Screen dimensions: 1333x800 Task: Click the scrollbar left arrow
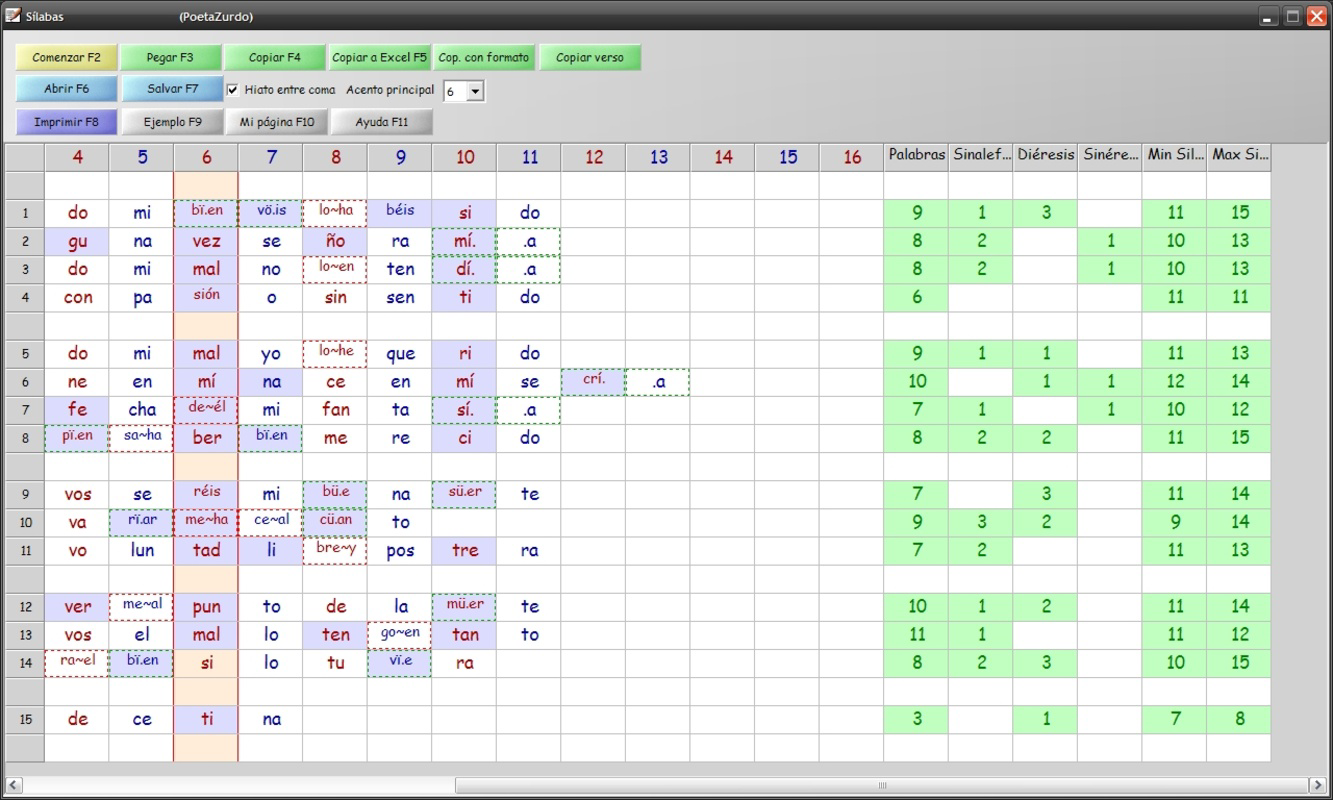coord(14,786)
